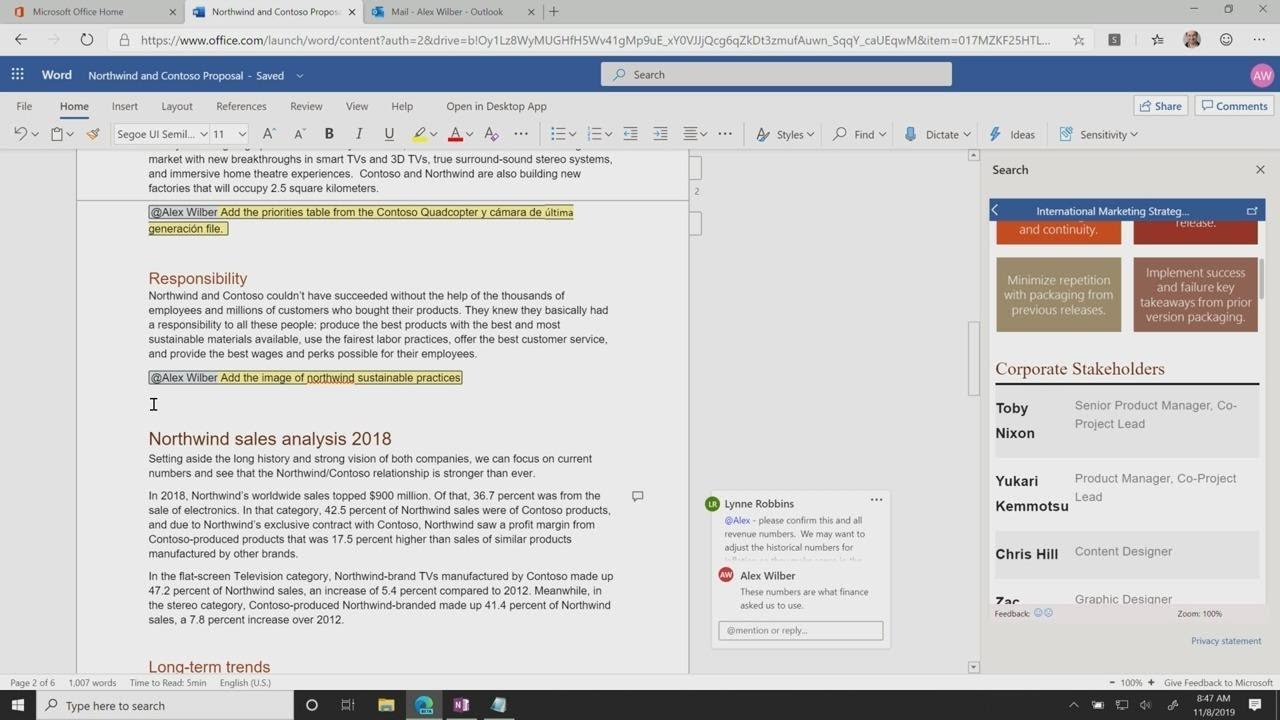Open OneNote from the taskbar
This screenshot has height=720, width=1280.
coord(461,705)
